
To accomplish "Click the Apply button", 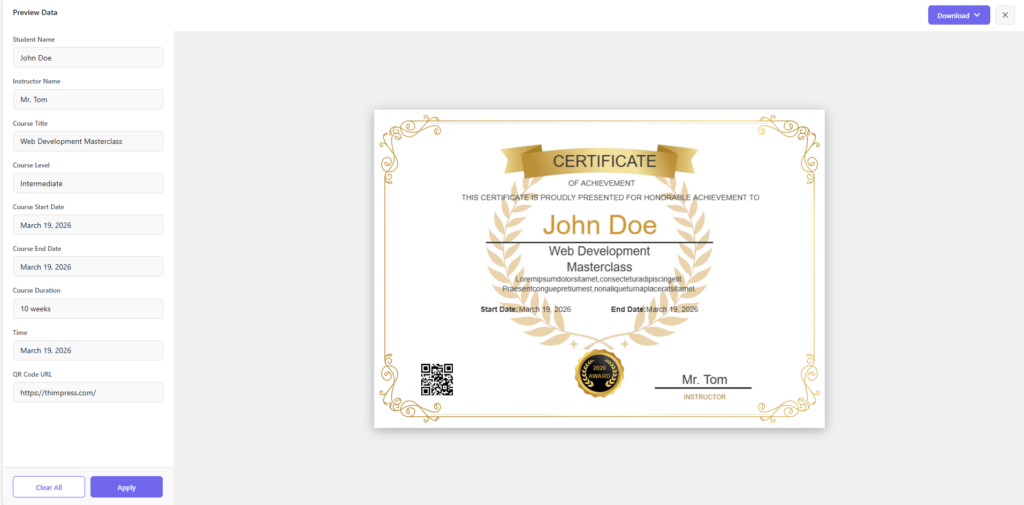I will point(126,487).
